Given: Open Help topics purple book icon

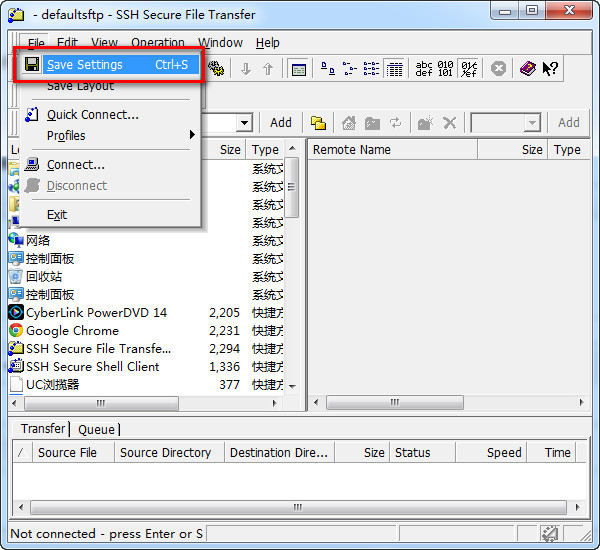Looking at the screenshot, I should click(x=528, y=69).
